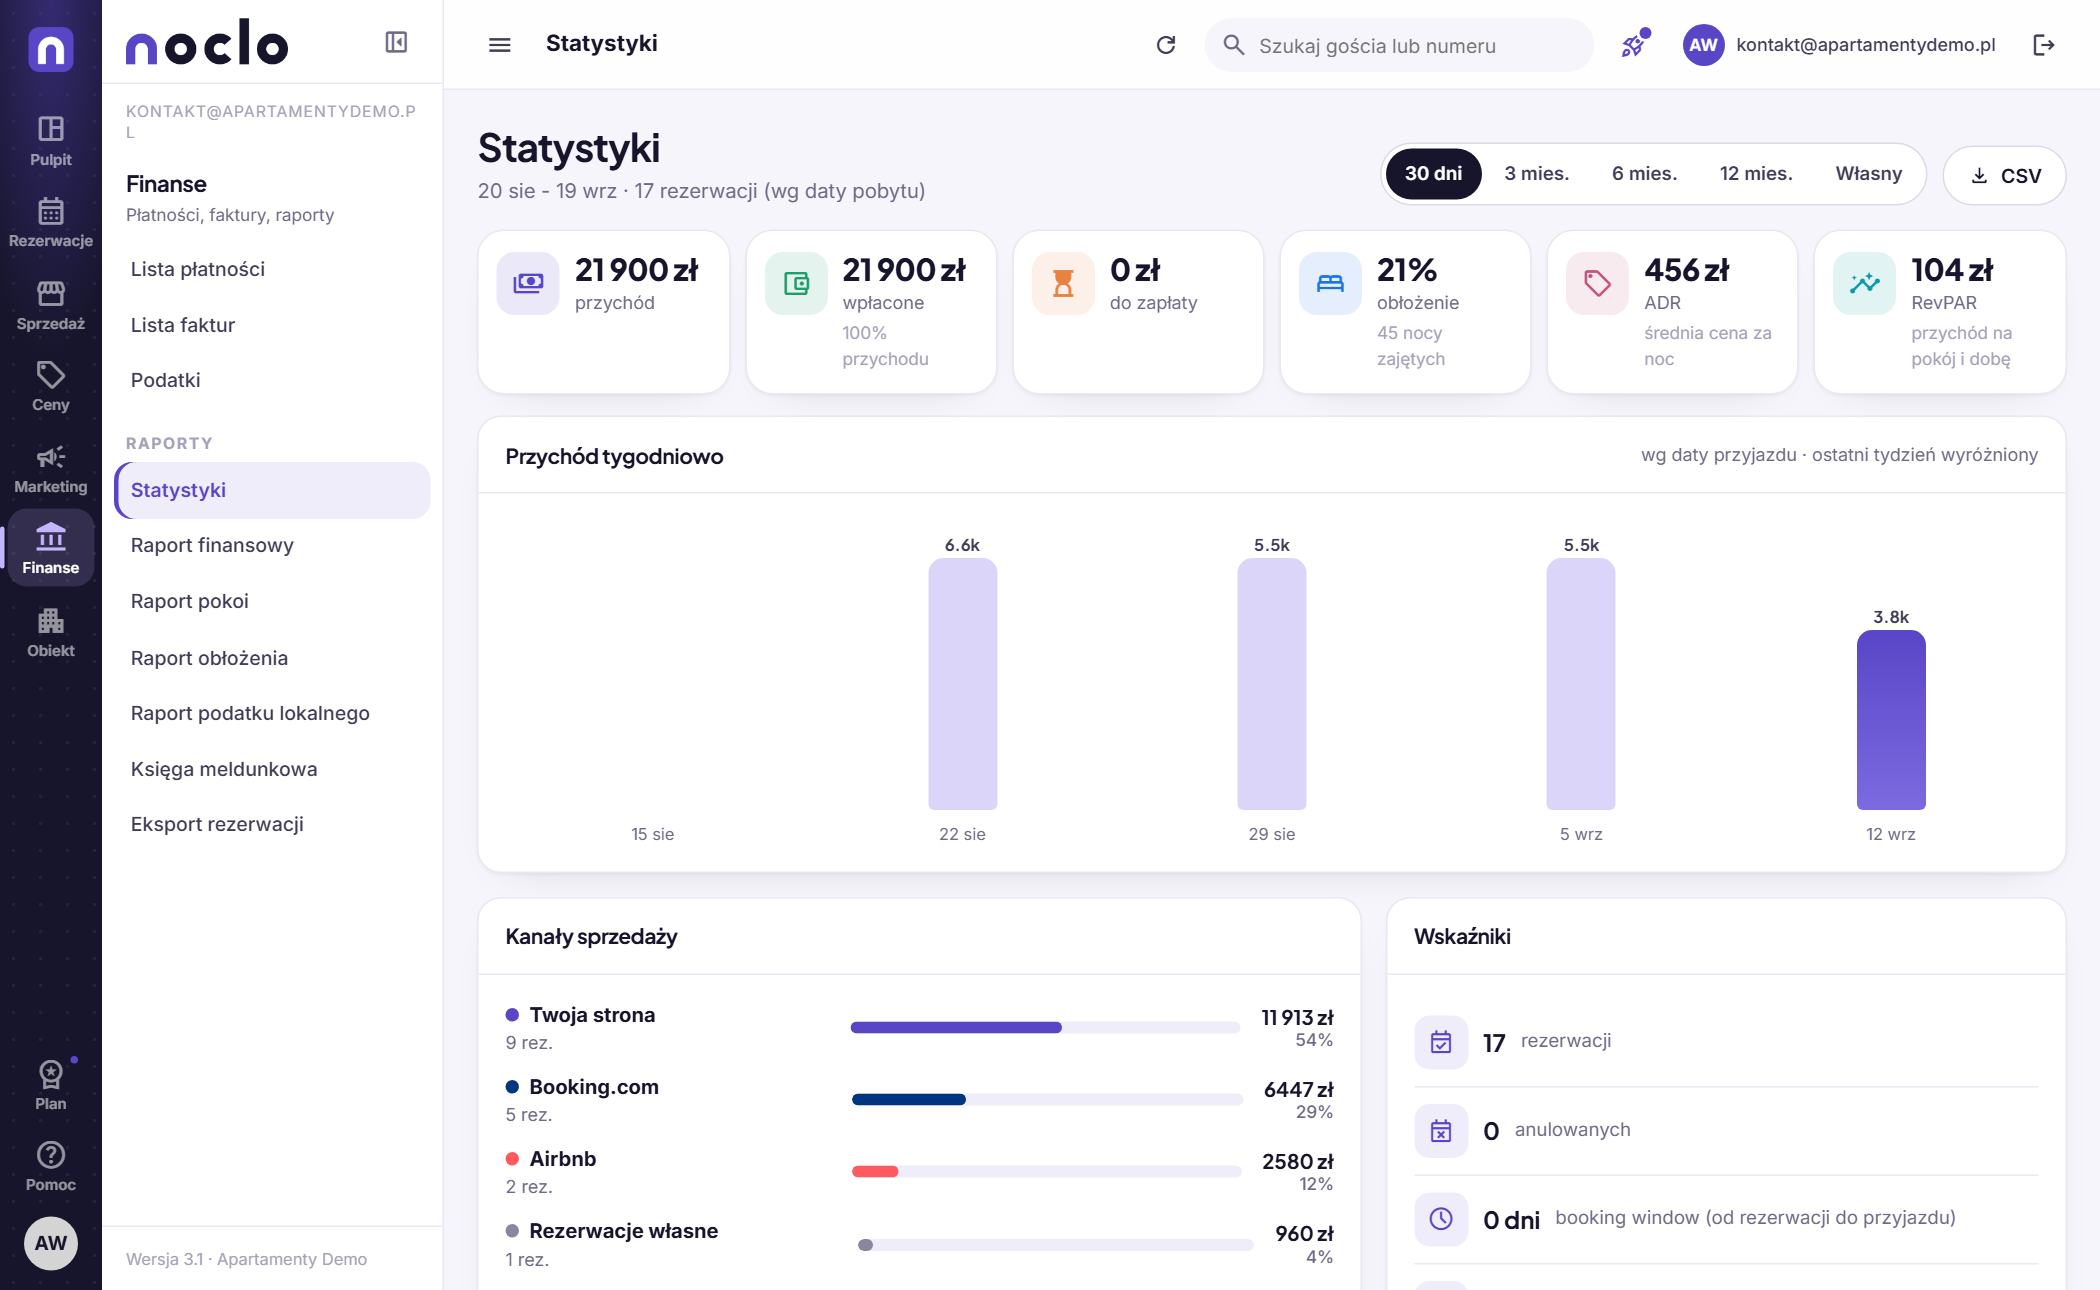Click AW avatar at rail bottom
The height and width of the screenshot is (1290, 2100).
coord(51,1243)
